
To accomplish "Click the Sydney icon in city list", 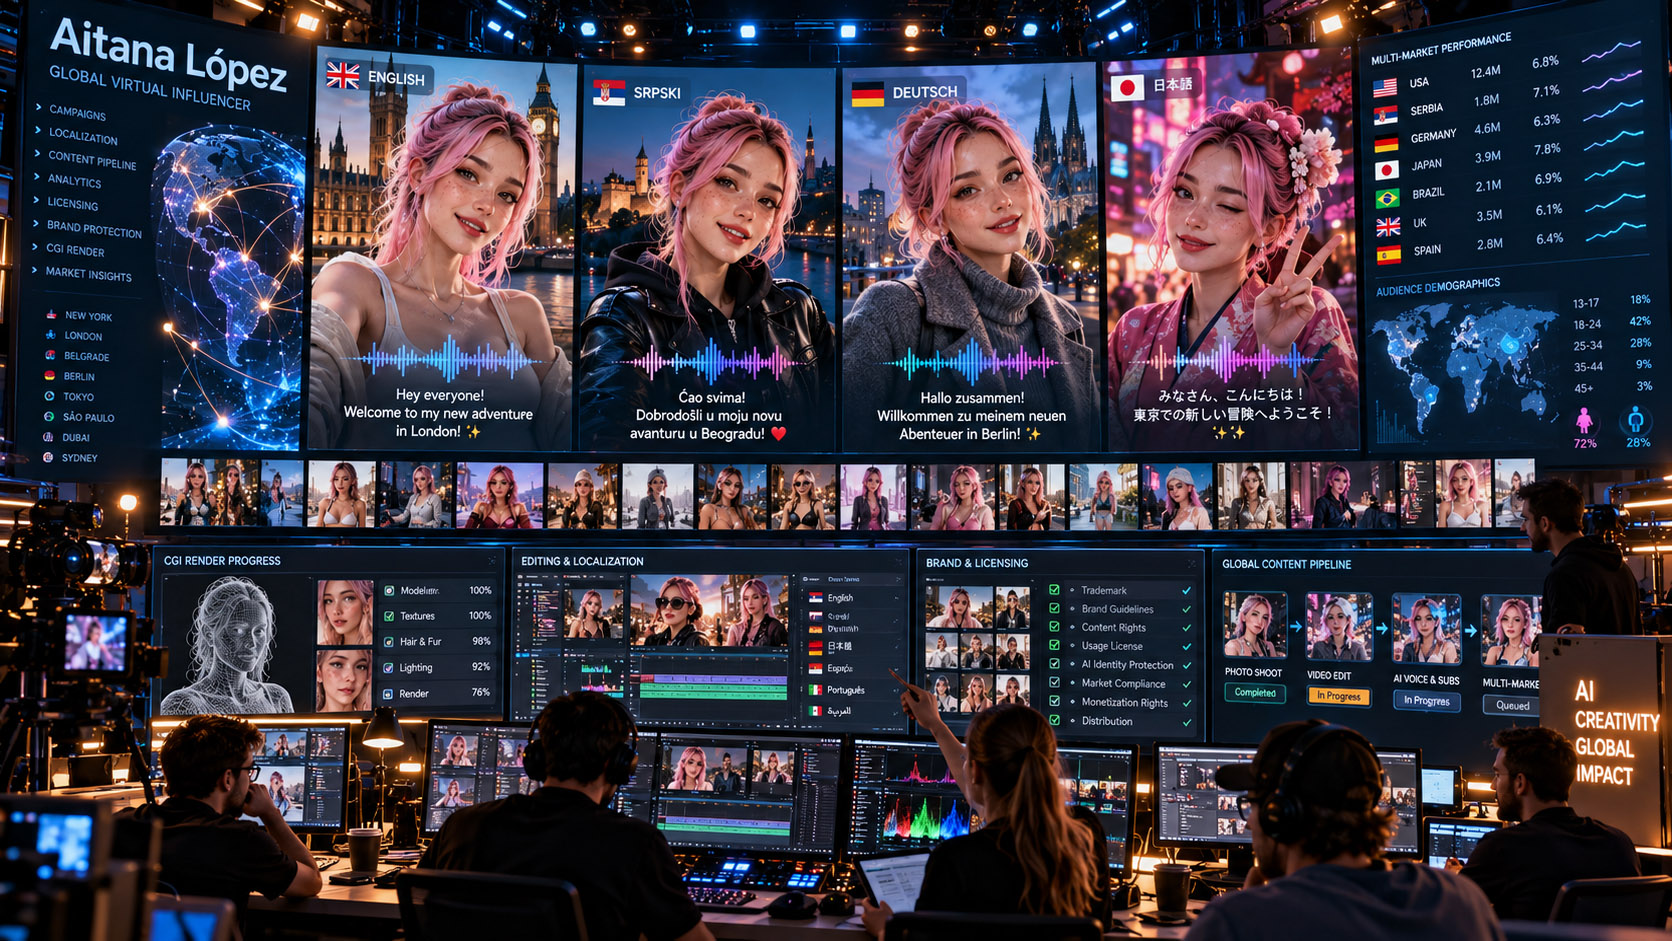I will 48,457.
